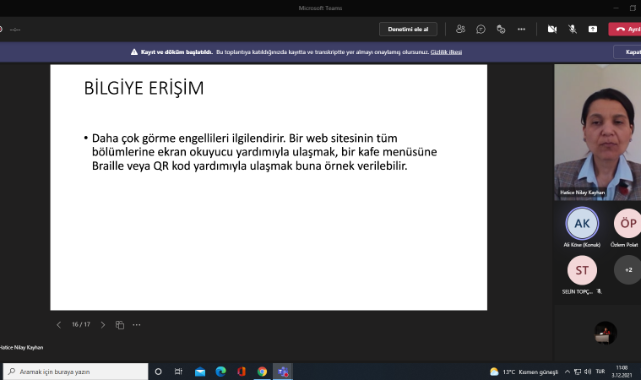This screenshot has width=641, height=380.
Task: Go to the previous slide arrow
Action: 58,325
